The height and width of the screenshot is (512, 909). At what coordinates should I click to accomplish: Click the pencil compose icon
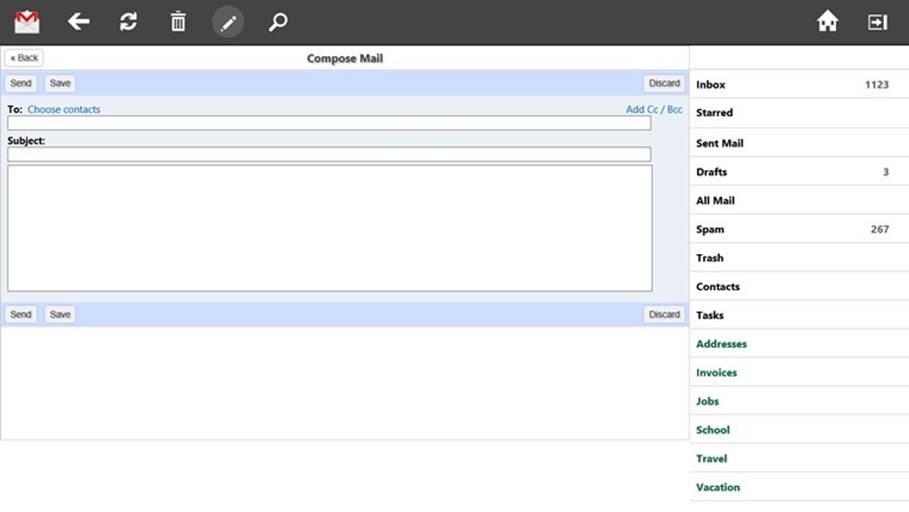coord(228,22)
